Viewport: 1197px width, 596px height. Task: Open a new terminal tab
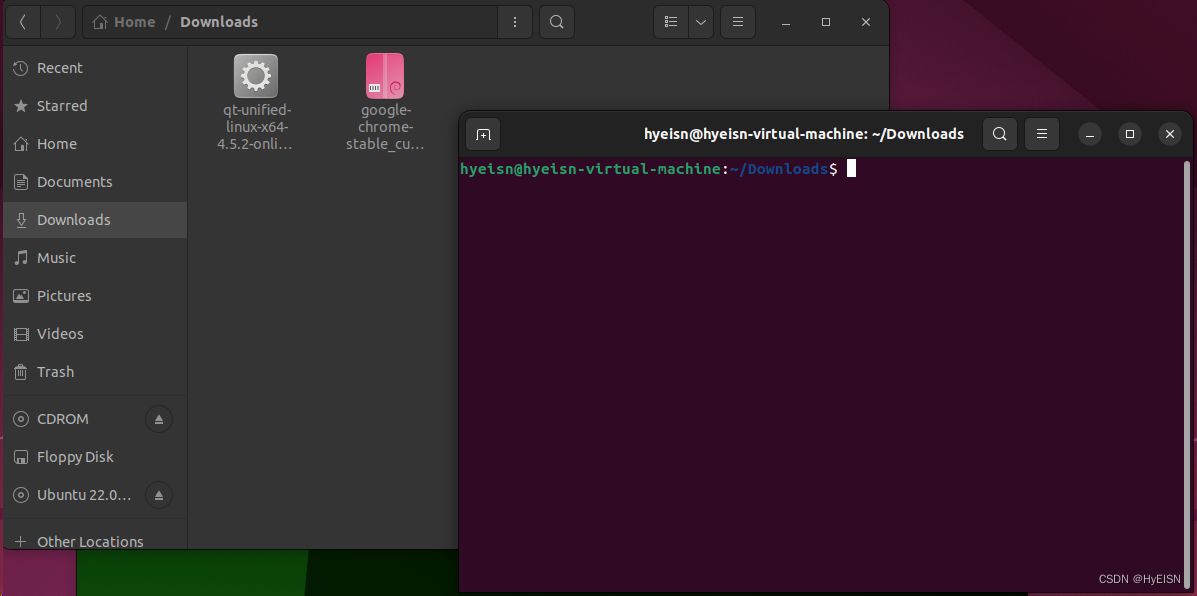(483, 133)
